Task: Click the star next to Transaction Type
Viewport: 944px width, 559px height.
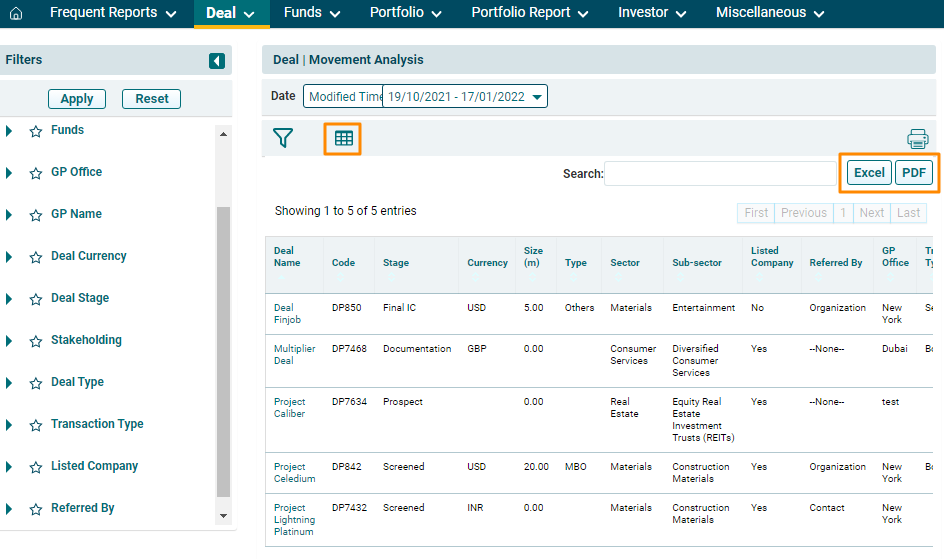Action: [36, 425]
